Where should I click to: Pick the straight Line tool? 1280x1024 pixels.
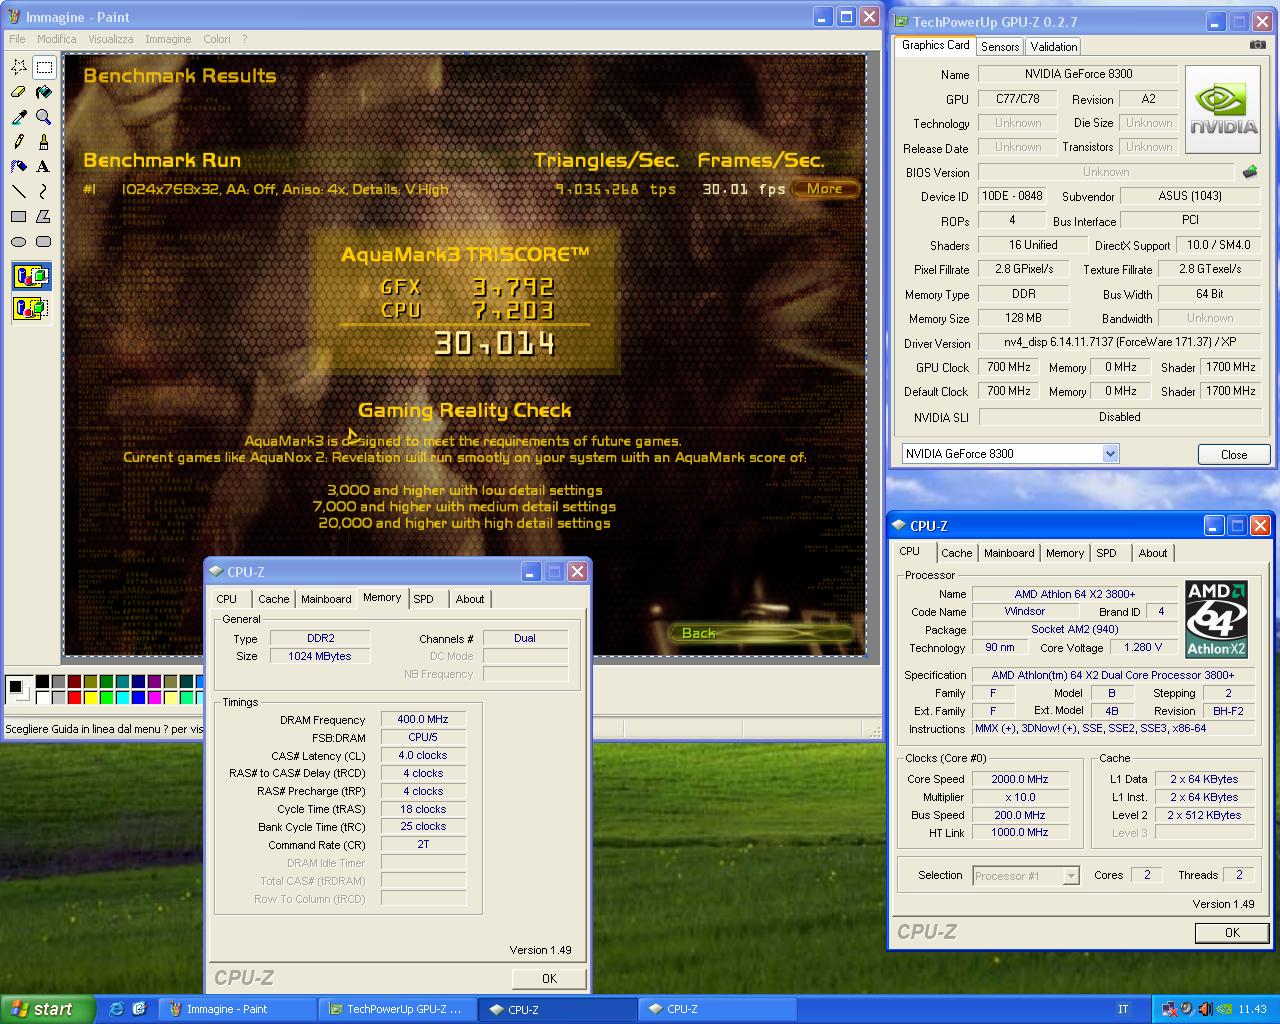tap(18, 191)
